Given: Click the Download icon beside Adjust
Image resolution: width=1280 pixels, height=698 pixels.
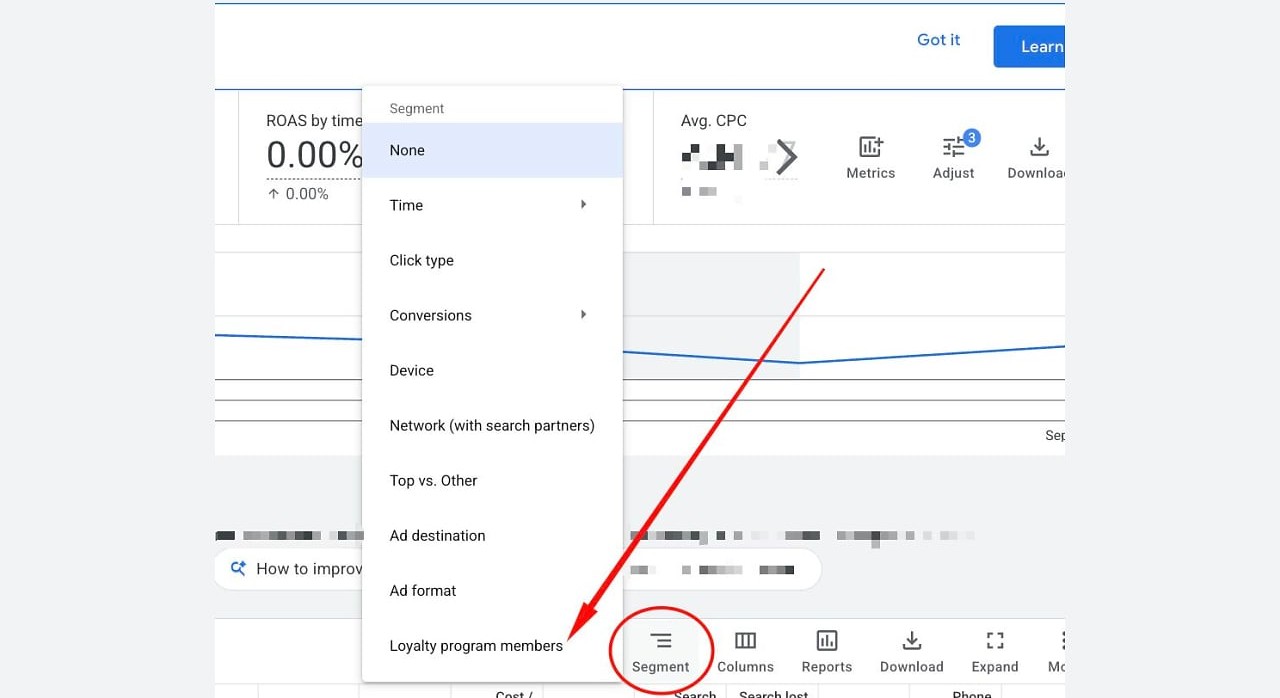Looking at the screenshot, I should click(x=1040, y=147).
